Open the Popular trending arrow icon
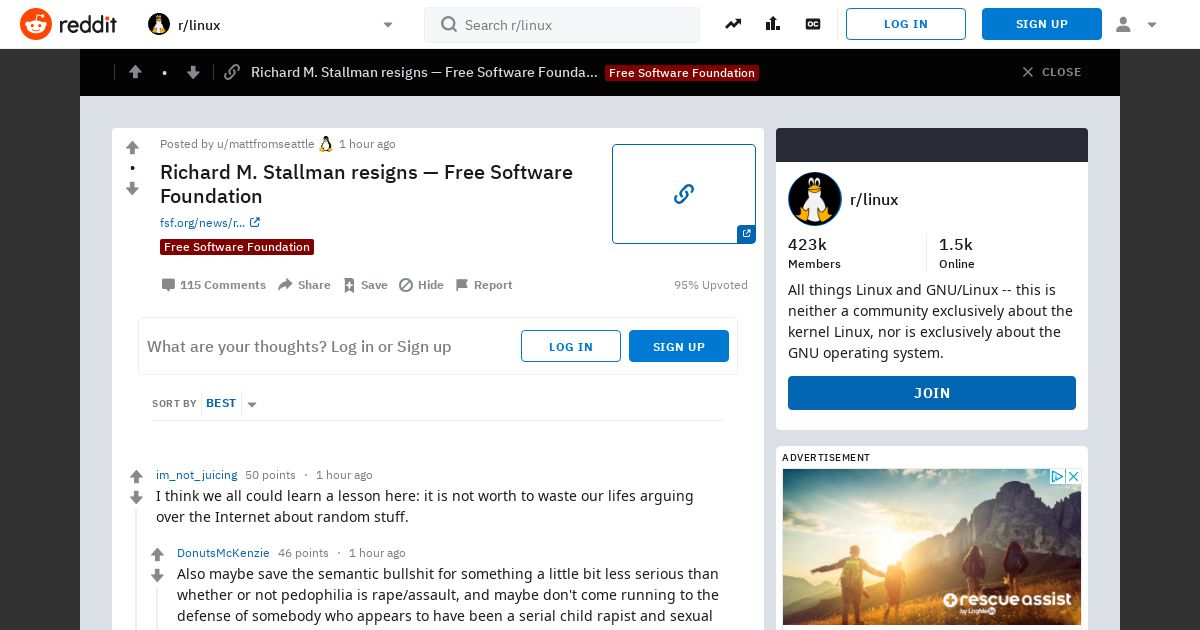1200x630 pixels. coord(733,24)
